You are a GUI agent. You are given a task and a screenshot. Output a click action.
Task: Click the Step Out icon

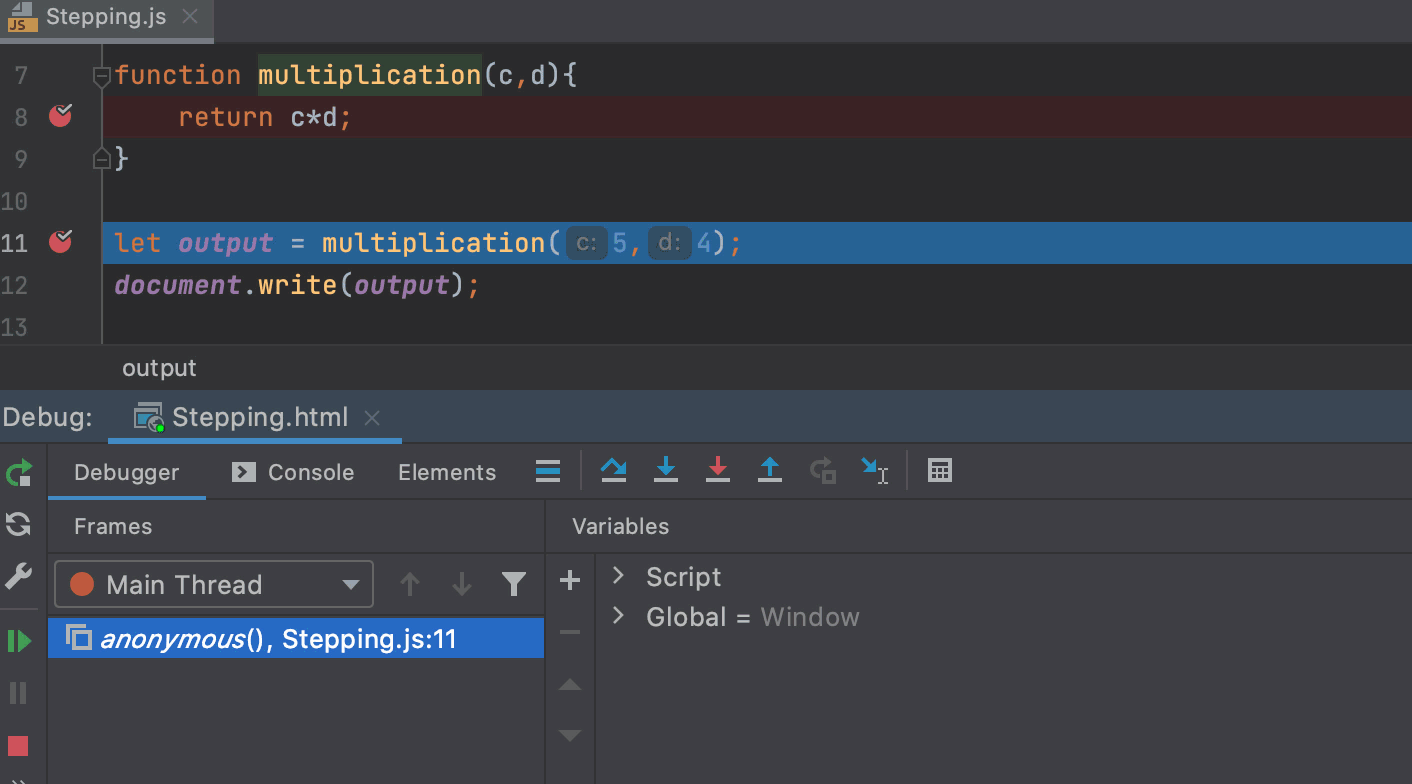pos(770,471)
